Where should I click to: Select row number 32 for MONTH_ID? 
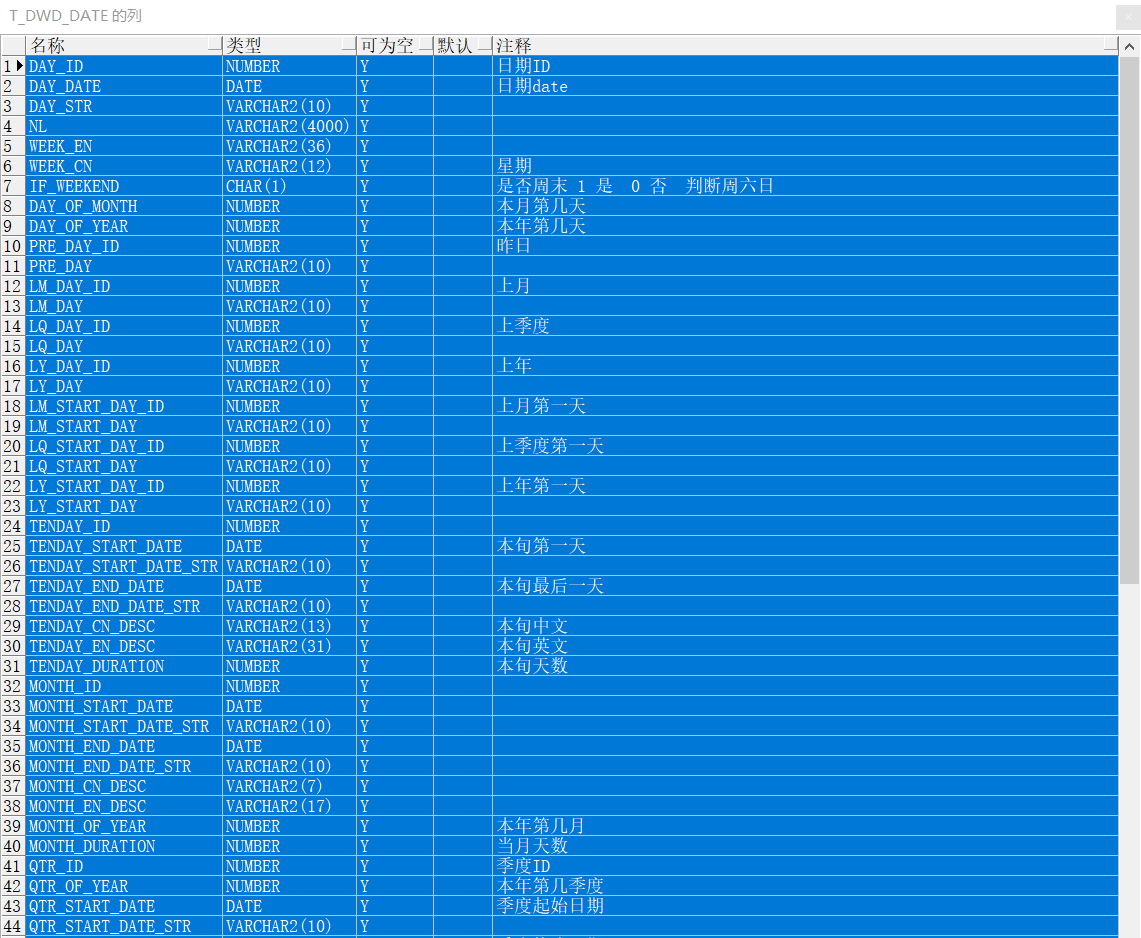tap(12, 686)
